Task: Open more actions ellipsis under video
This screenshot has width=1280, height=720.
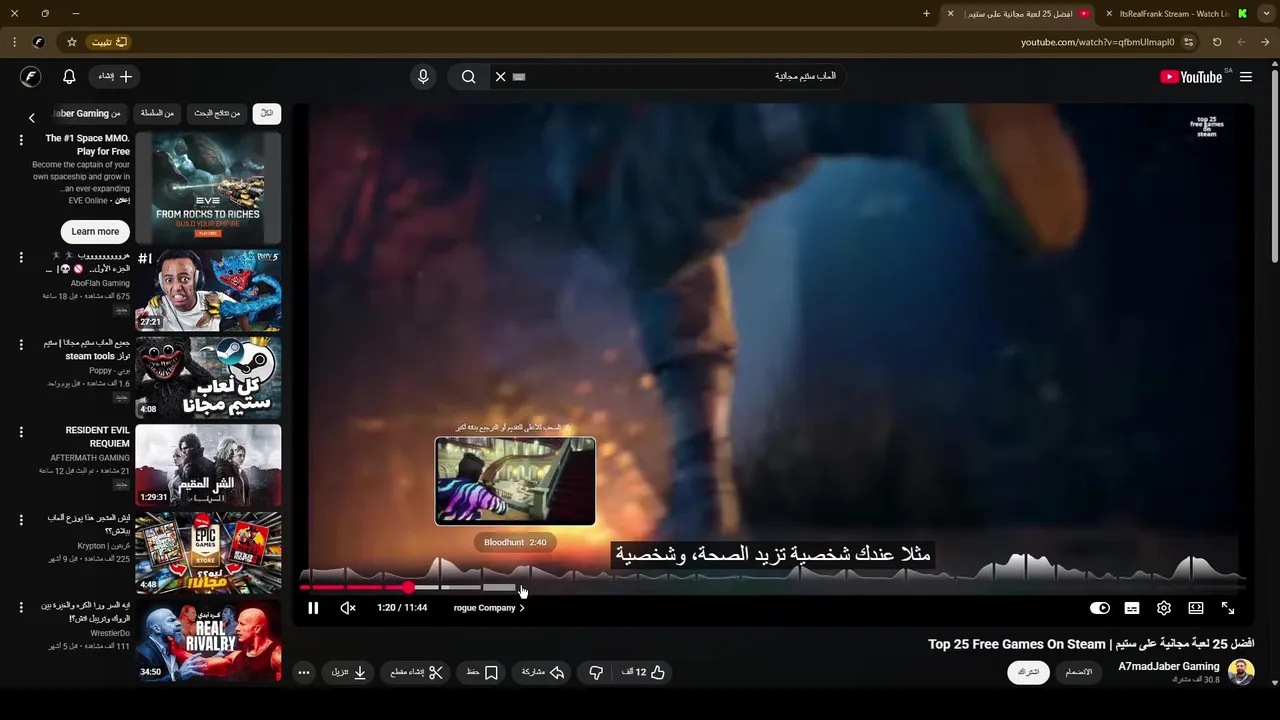Action: point(303,673)
